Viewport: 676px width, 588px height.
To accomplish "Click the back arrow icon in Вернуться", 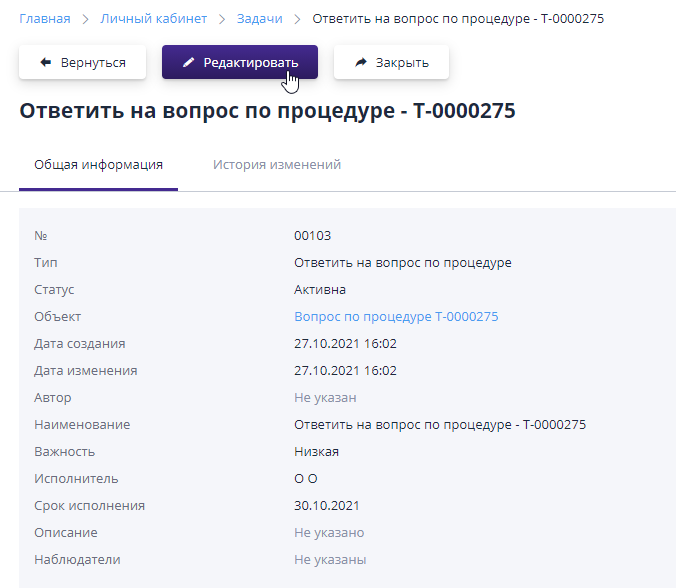I will tap(45, 62).
